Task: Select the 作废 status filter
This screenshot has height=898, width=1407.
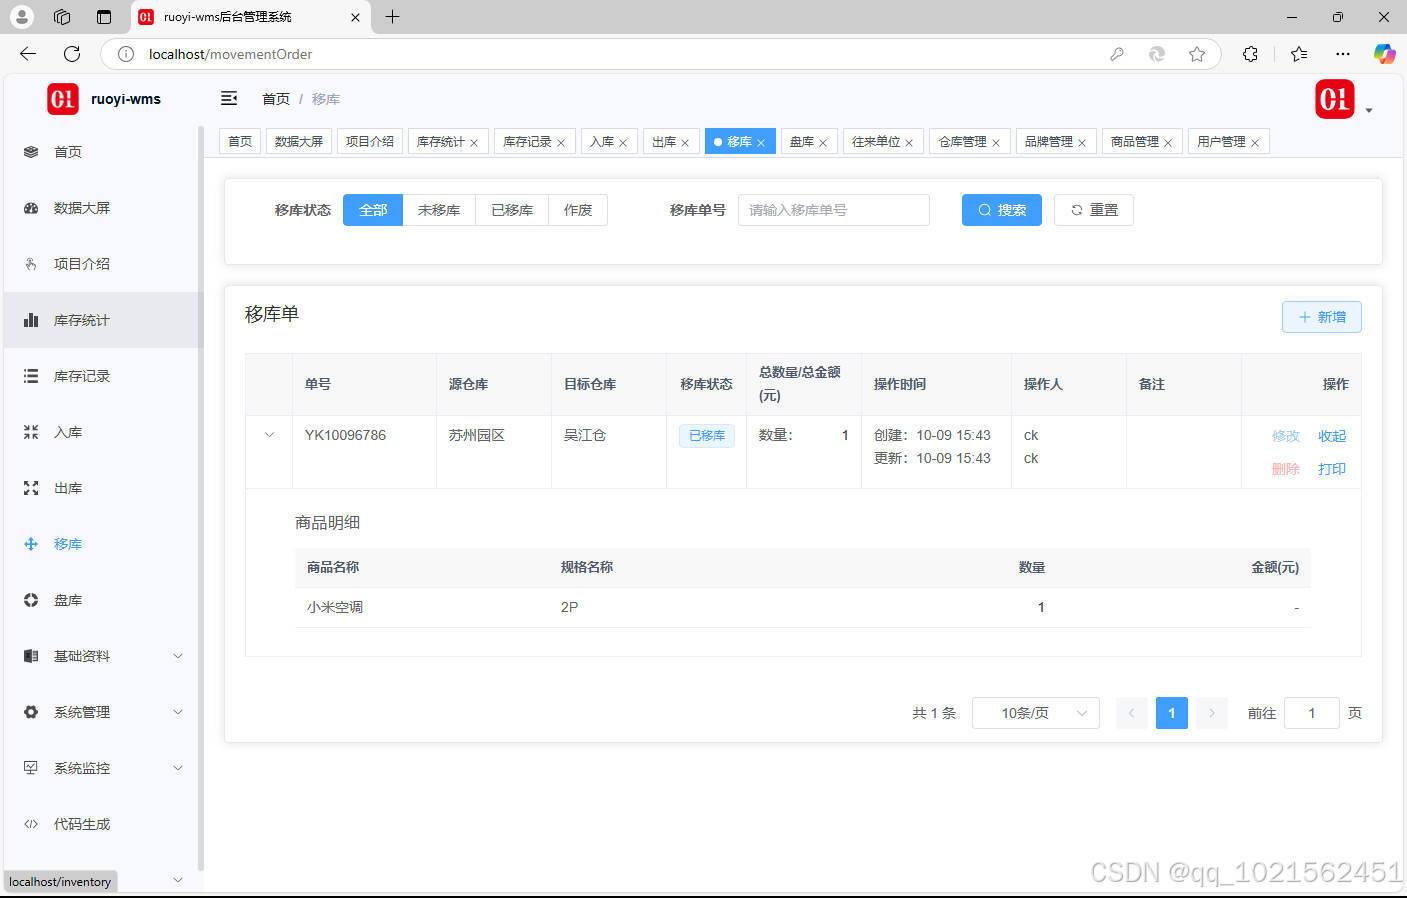Action: tap(578, 210)
